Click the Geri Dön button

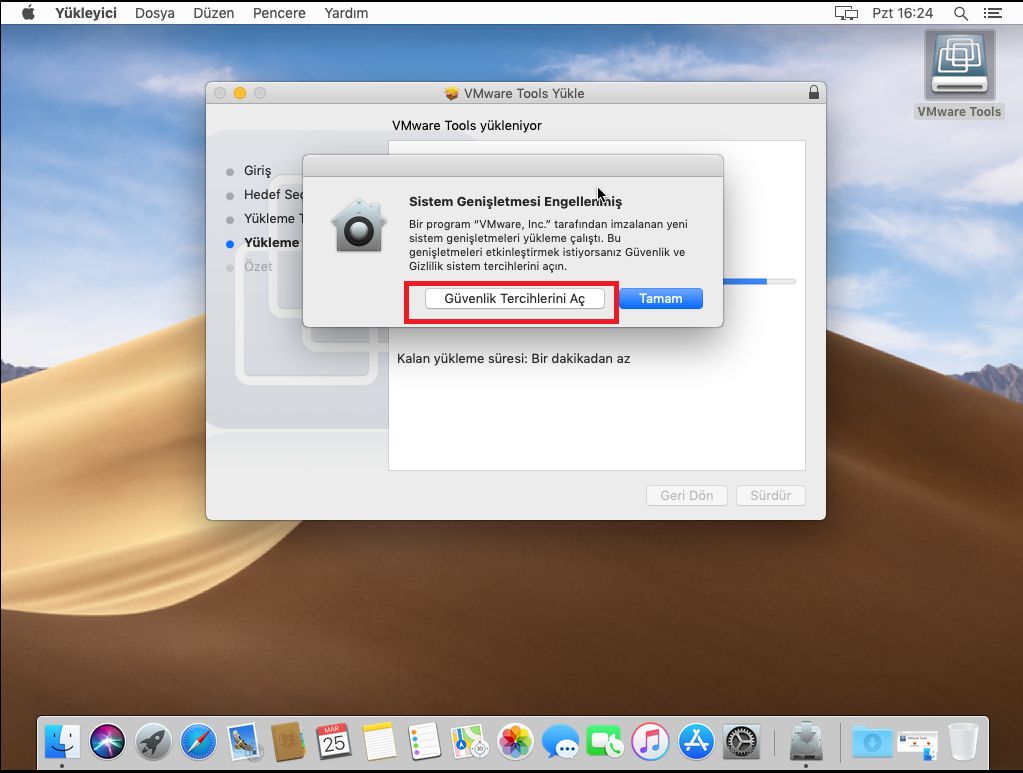click(x=686, y=495)
